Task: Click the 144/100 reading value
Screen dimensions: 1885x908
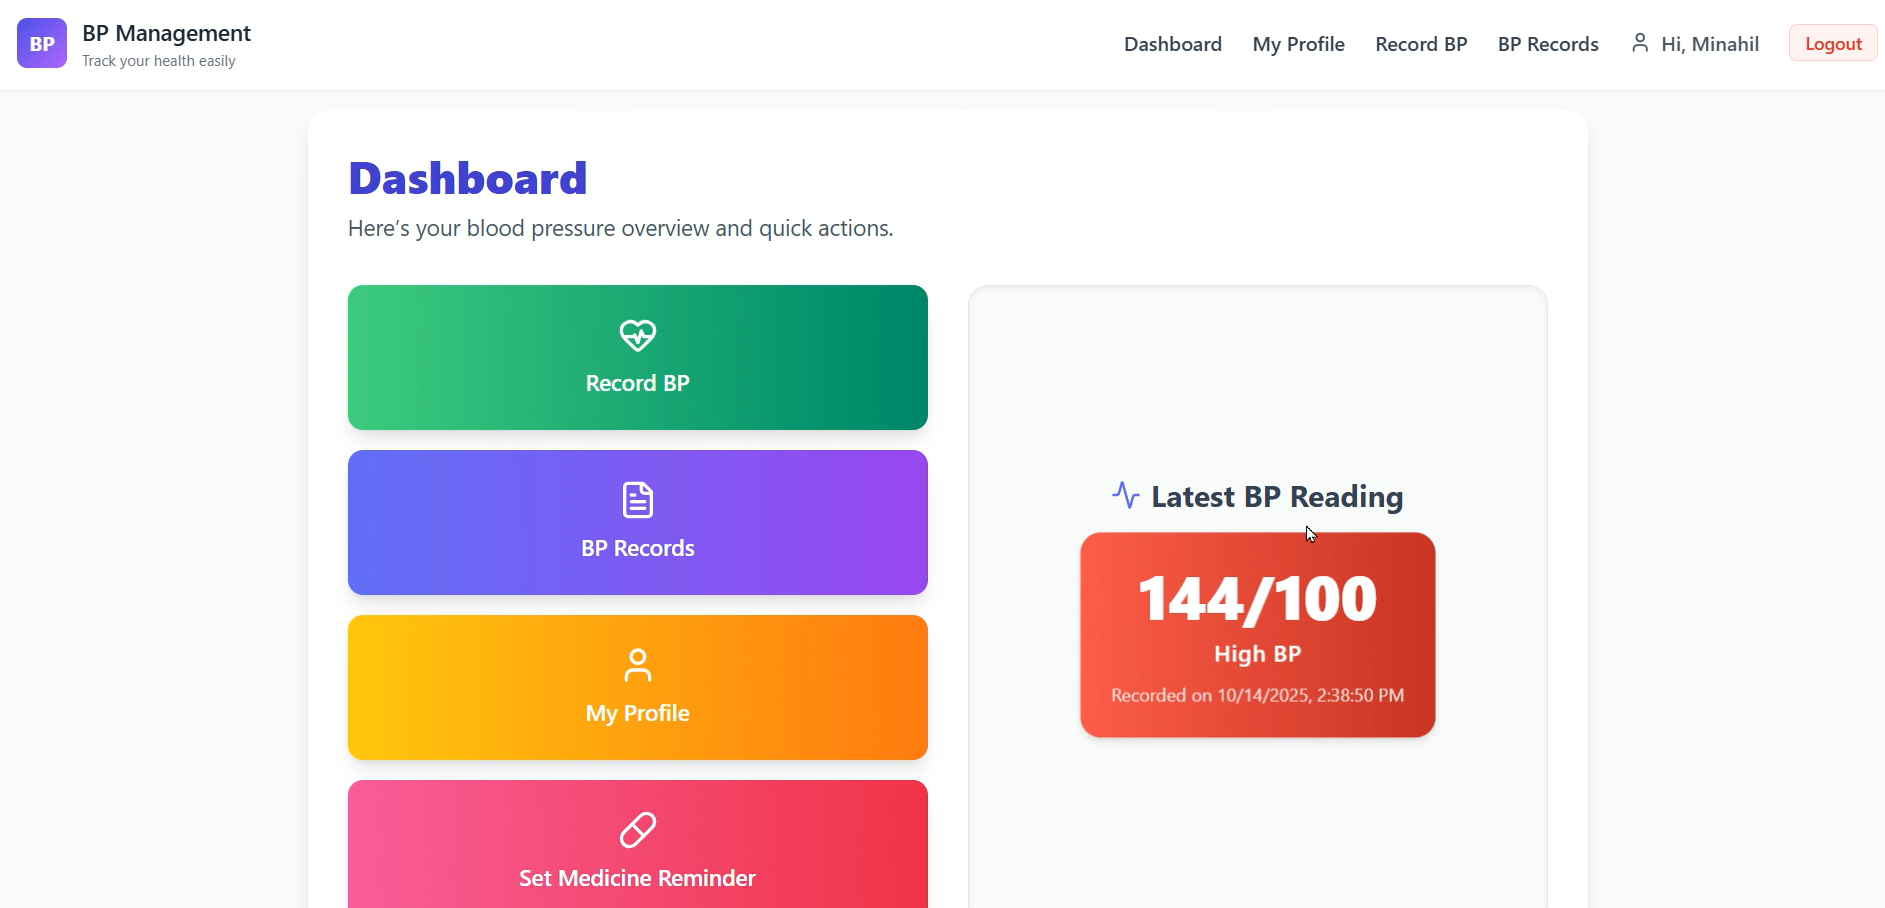Action: click(x=1257, y=599)
